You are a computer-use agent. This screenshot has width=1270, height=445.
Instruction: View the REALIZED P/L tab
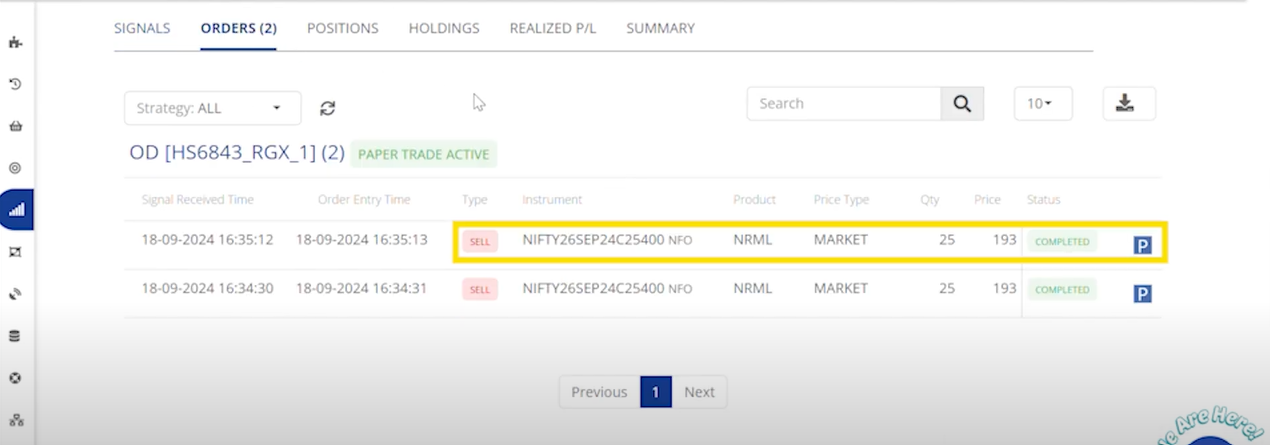552,28
